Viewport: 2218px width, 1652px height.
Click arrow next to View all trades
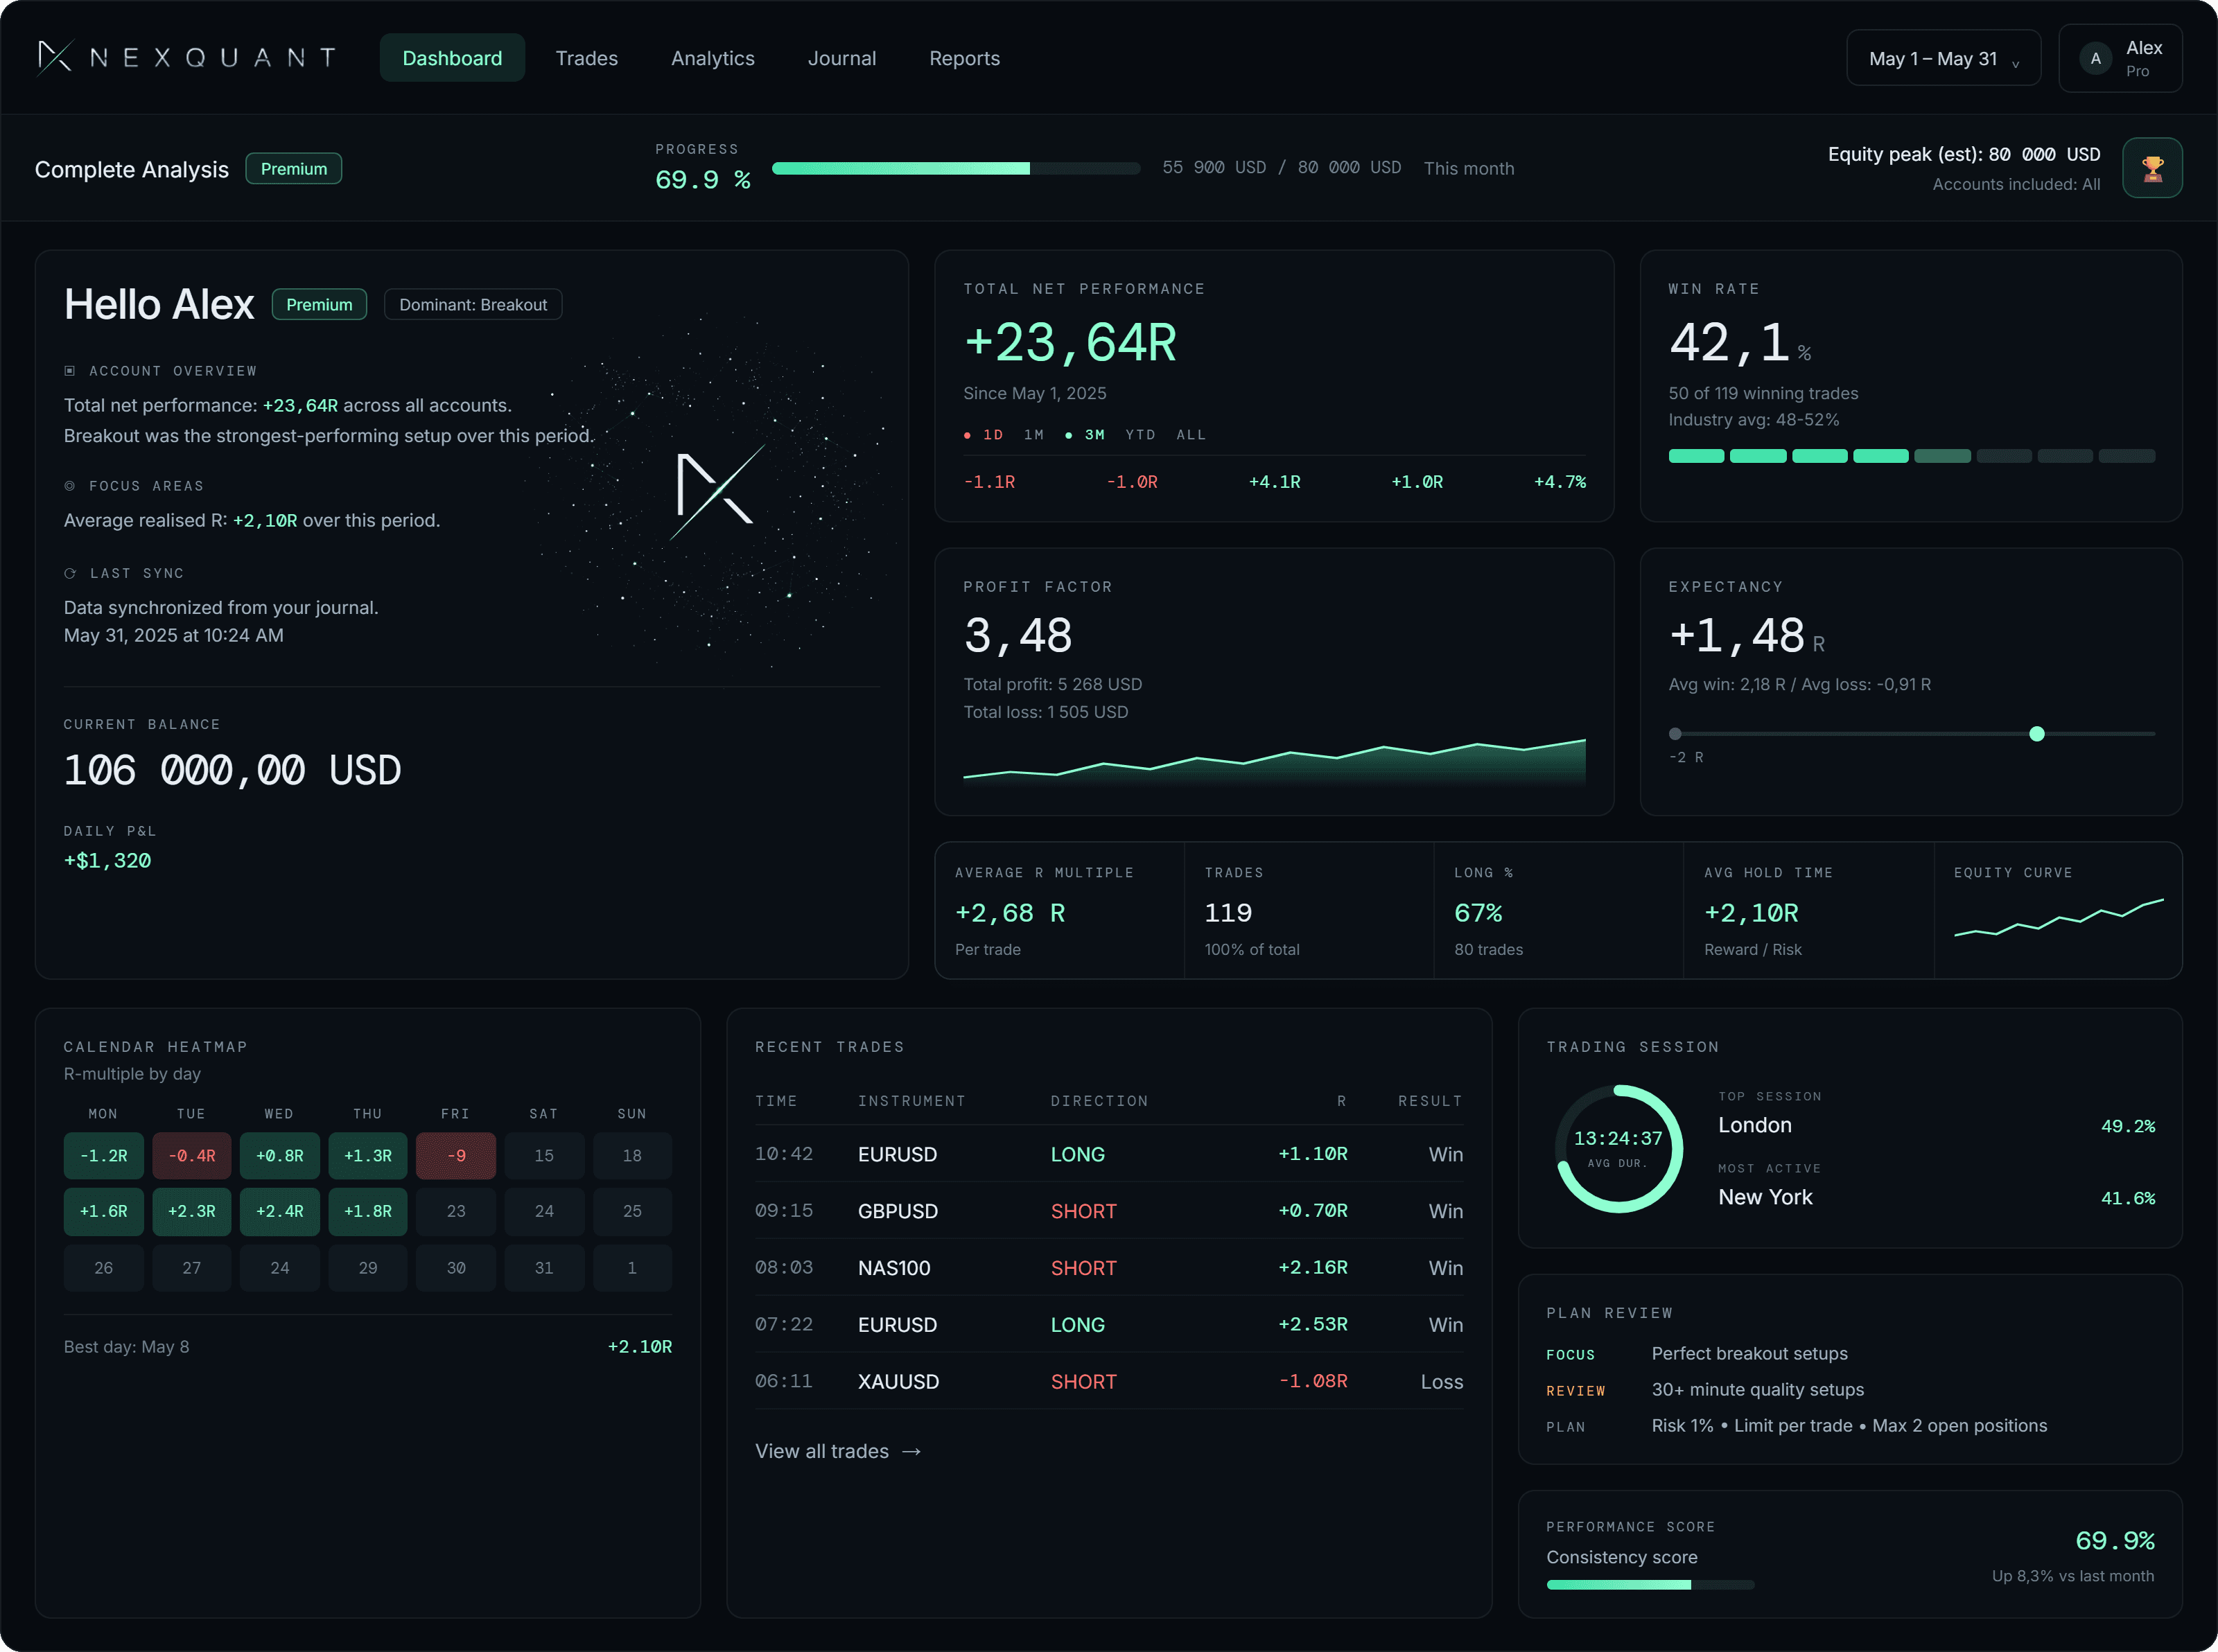pyautogui.click(x=911, y=1451)
